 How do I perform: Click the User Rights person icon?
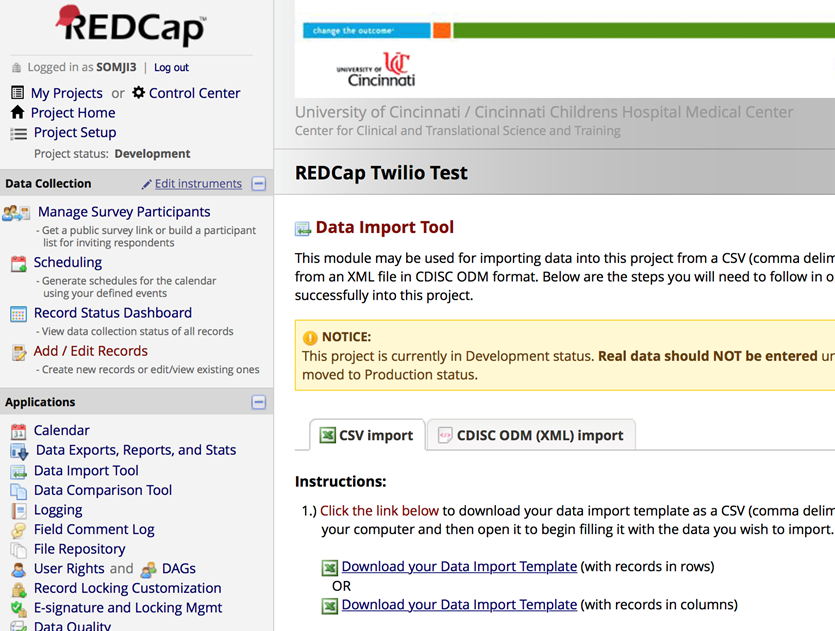(x=19, y=569)
